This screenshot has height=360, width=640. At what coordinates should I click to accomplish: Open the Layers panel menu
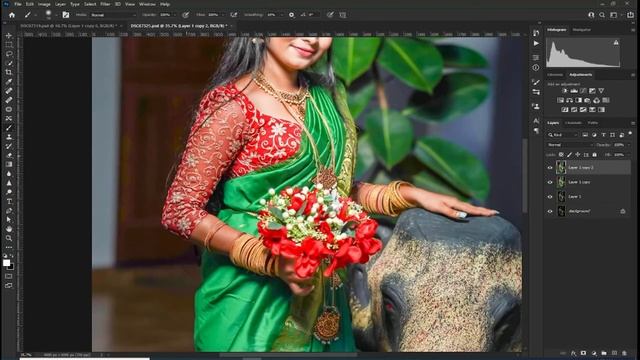[x=633, y=123]
